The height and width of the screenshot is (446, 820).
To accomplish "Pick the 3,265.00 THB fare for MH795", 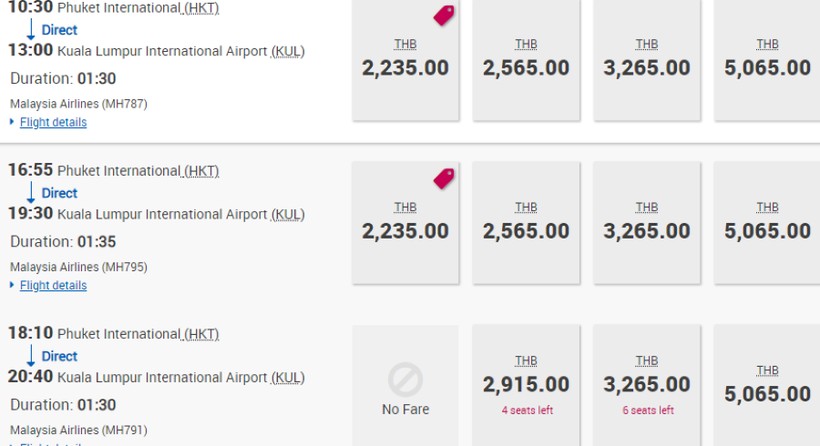I will point(647,223).
